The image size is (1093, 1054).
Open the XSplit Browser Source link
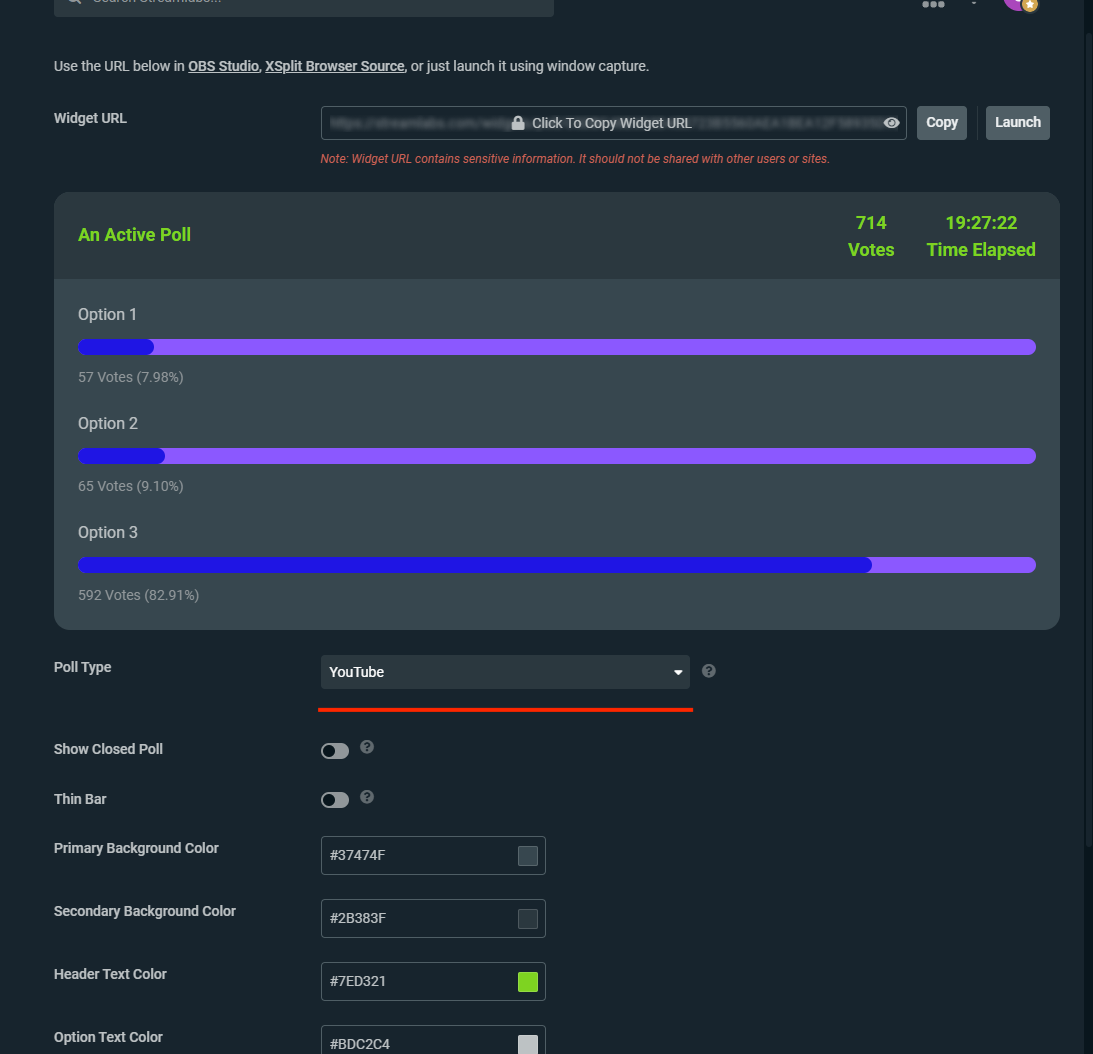[334, 65]
